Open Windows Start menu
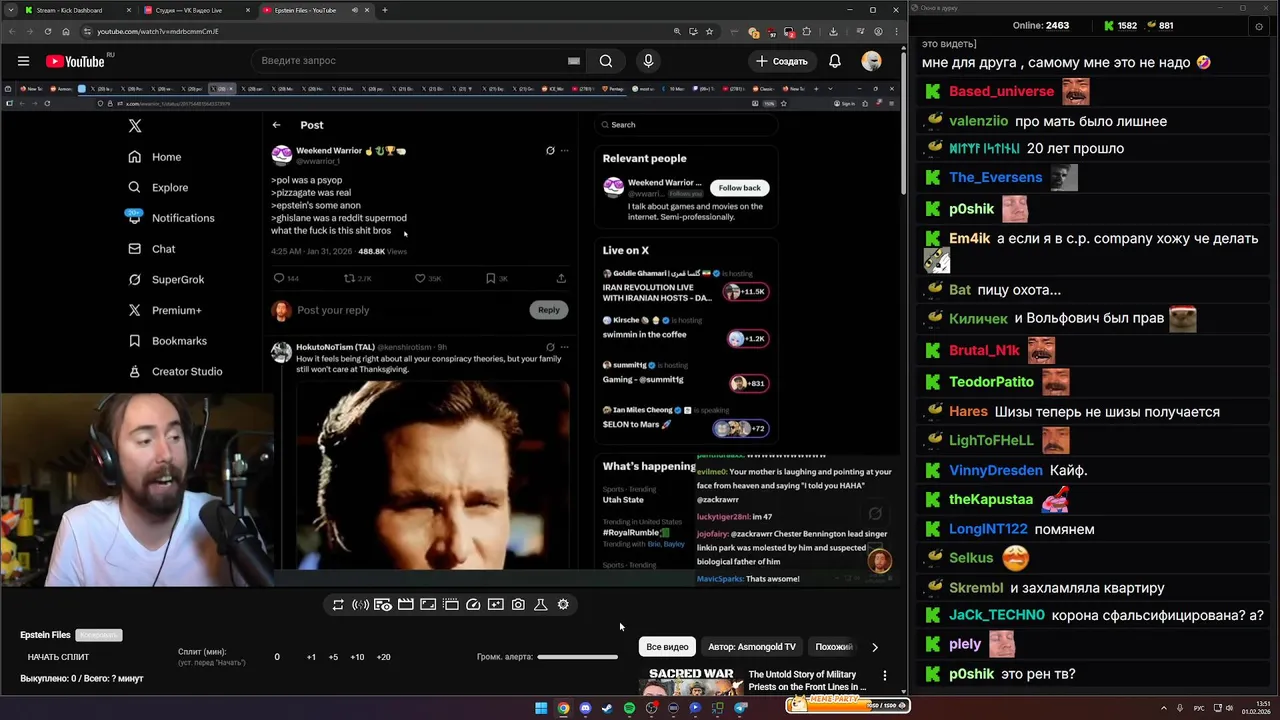The height and width of the screenshot is (720, 1280). [541, 708]
